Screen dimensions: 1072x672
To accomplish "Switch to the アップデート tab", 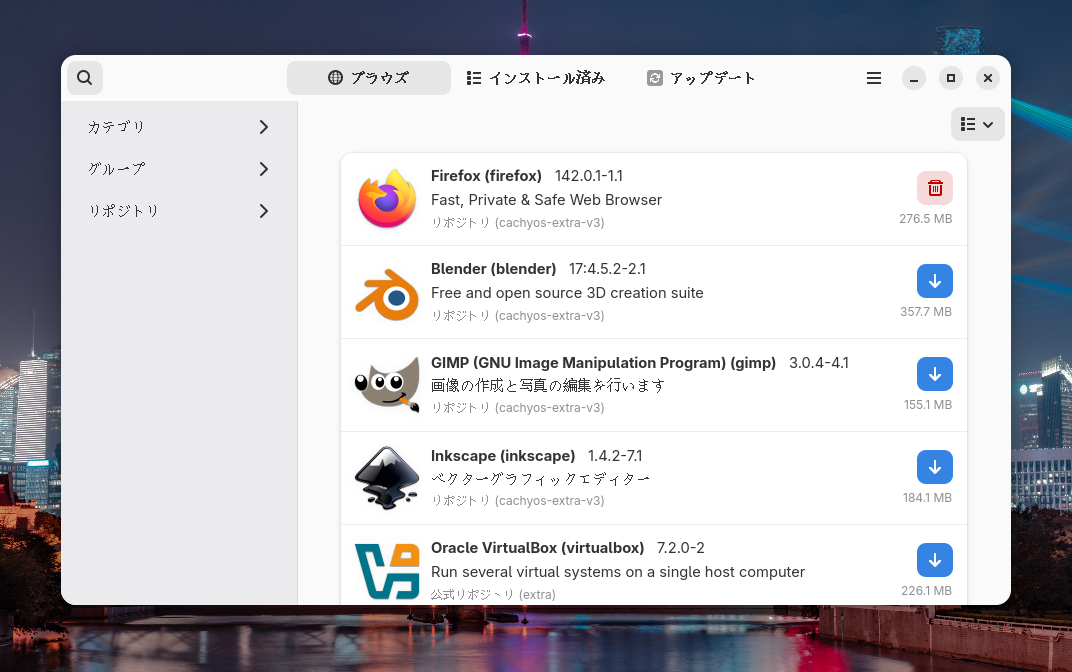I will click(x=702, y=78).
